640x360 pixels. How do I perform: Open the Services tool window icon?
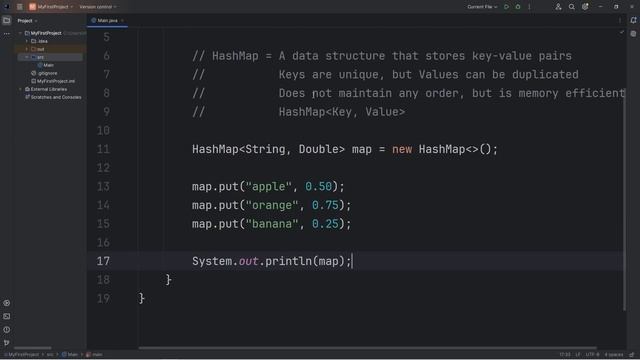7,303
